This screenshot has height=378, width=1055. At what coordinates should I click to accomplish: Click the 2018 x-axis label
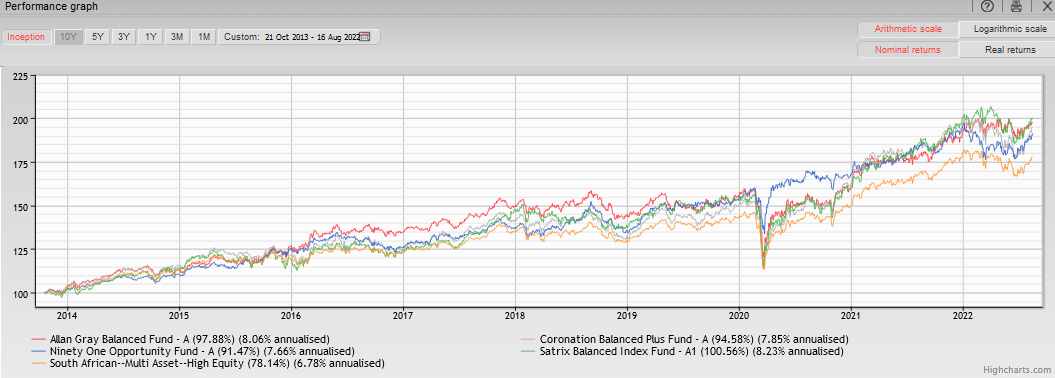coord(515,314)
